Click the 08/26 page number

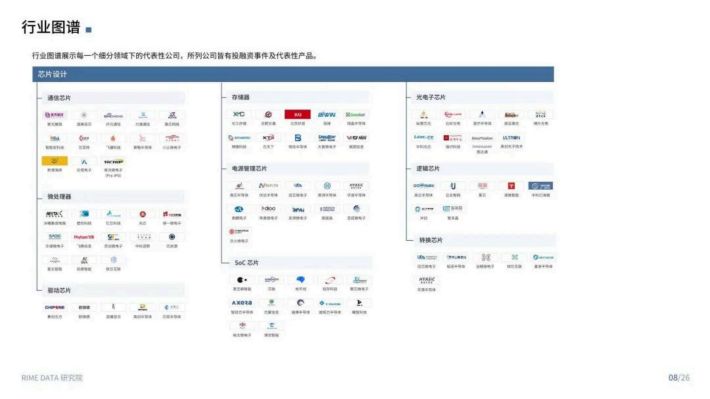point(679,378)
